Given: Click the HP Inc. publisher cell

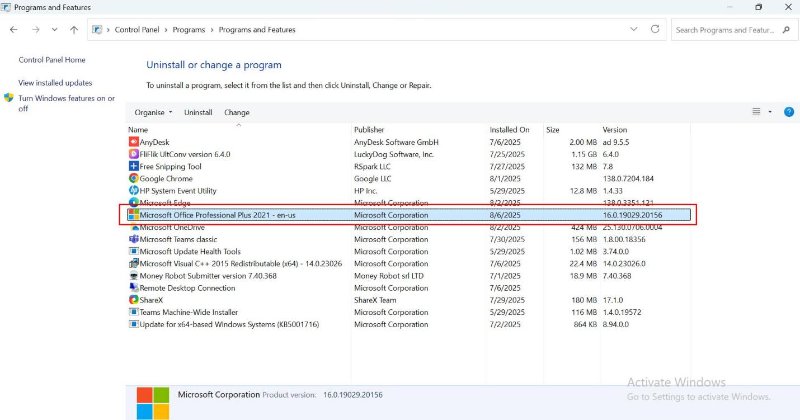Looking at the screenshot, I should [365, 191].
